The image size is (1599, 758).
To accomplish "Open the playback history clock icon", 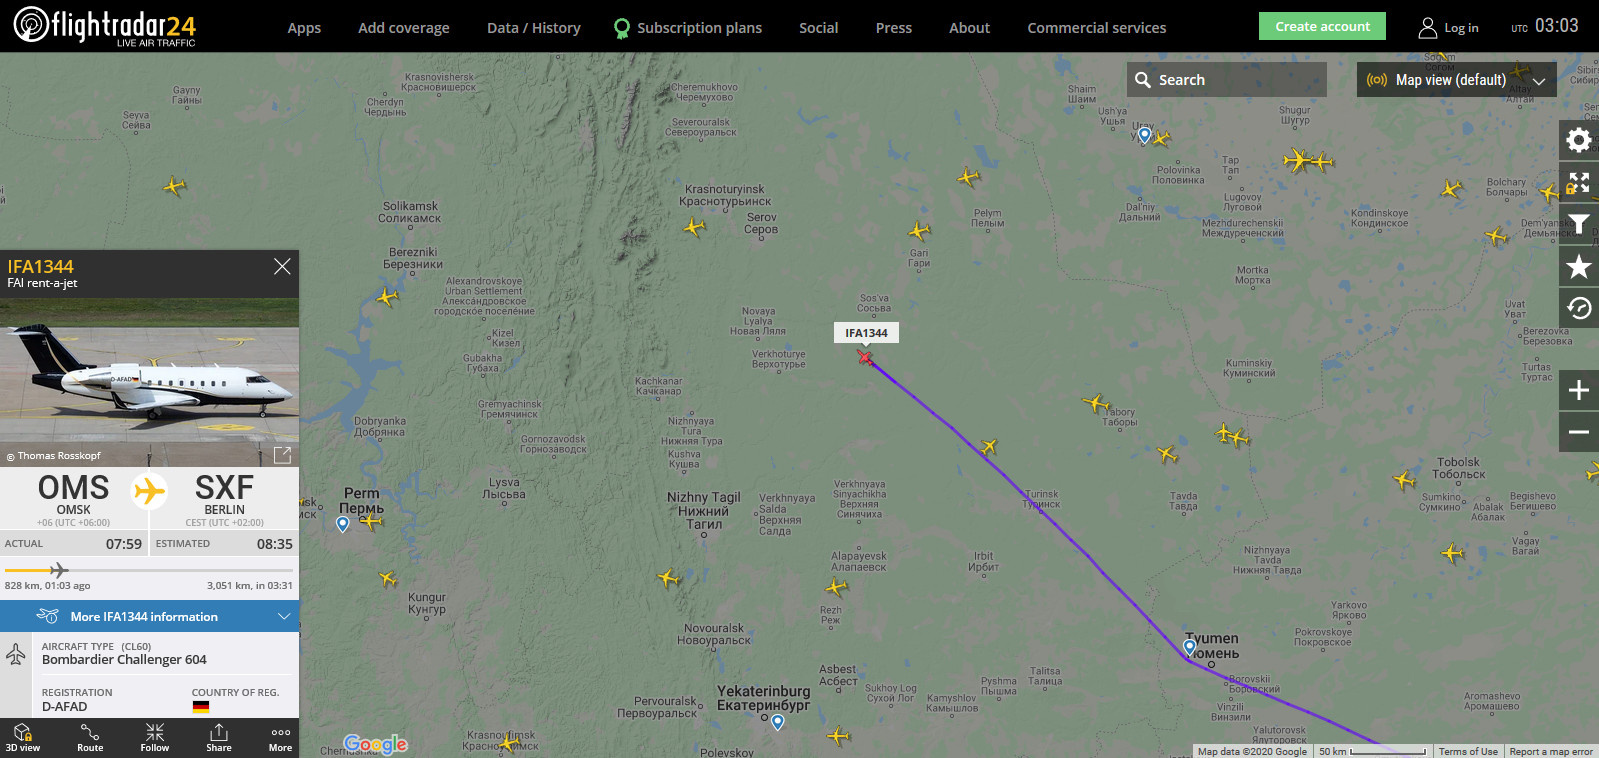I will (1579, 308).
